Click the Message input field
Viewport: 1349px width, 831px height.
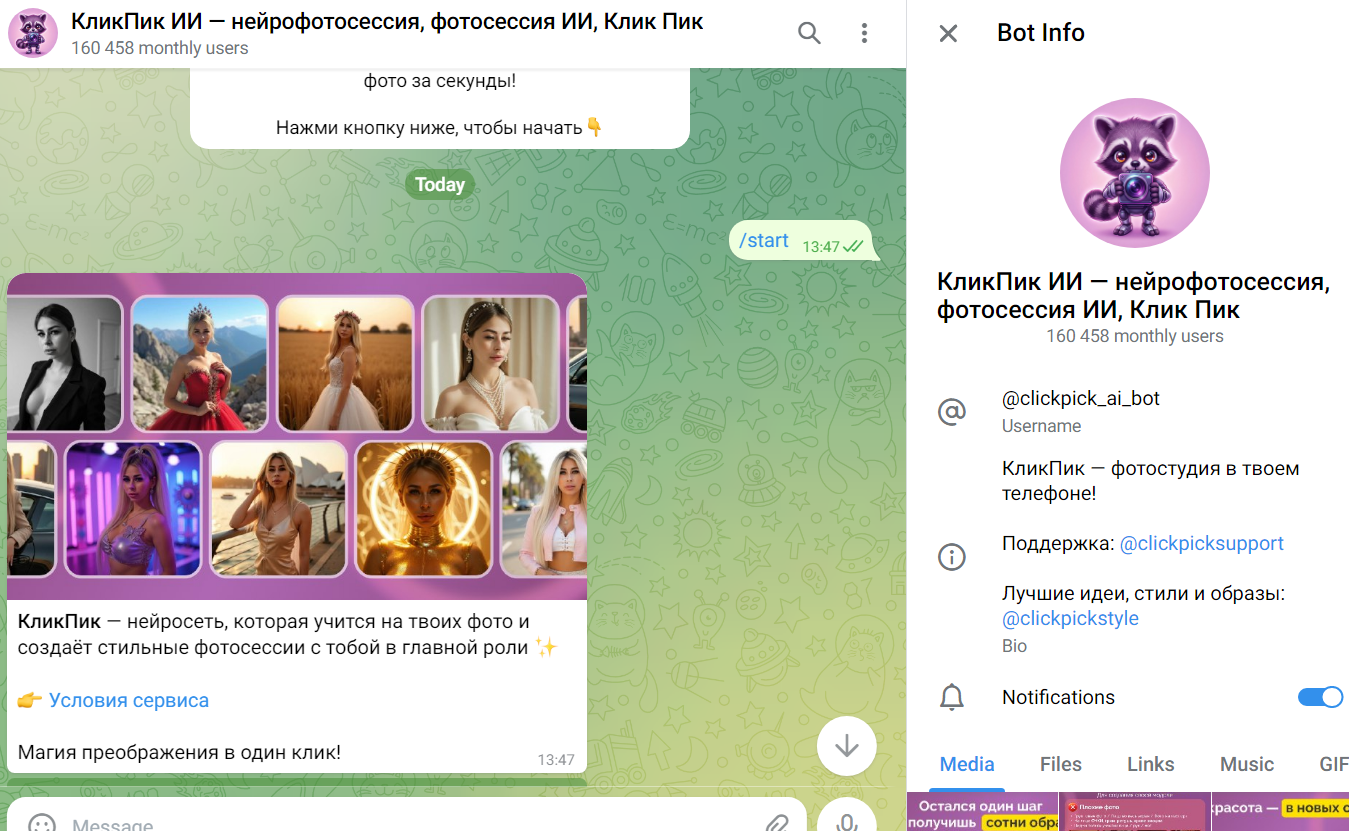click(x=400, y=824)
